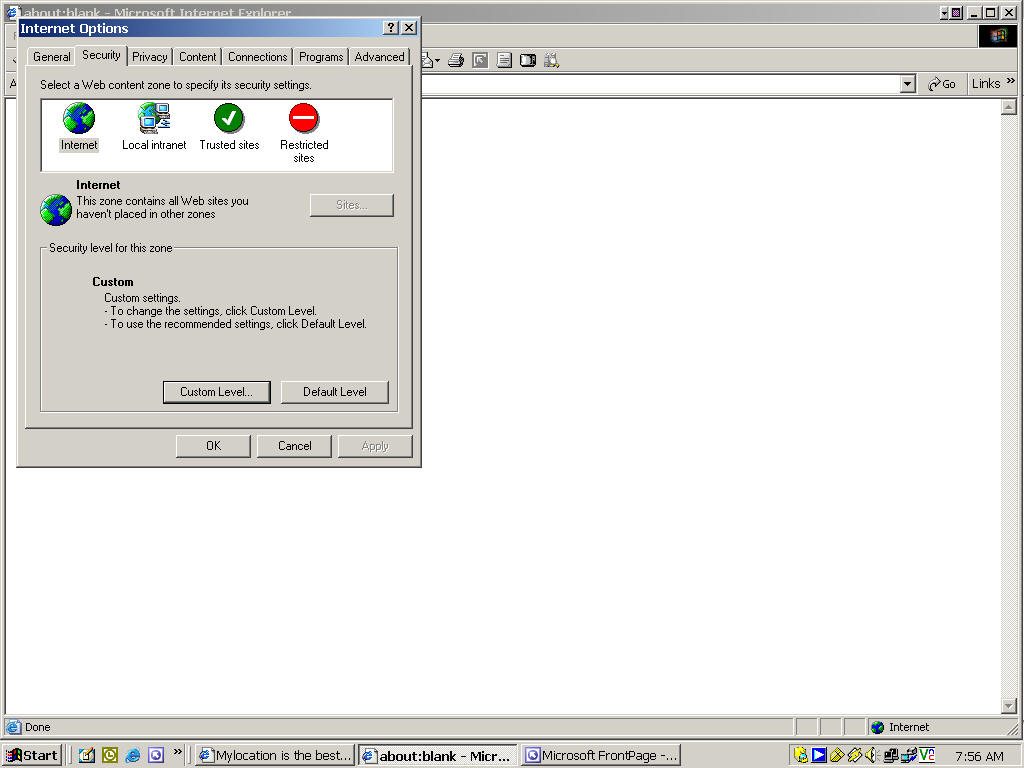Click the network computers tray icon
Screen dimensions: 1024x768
pyautogui.click(x=890, y=756)
